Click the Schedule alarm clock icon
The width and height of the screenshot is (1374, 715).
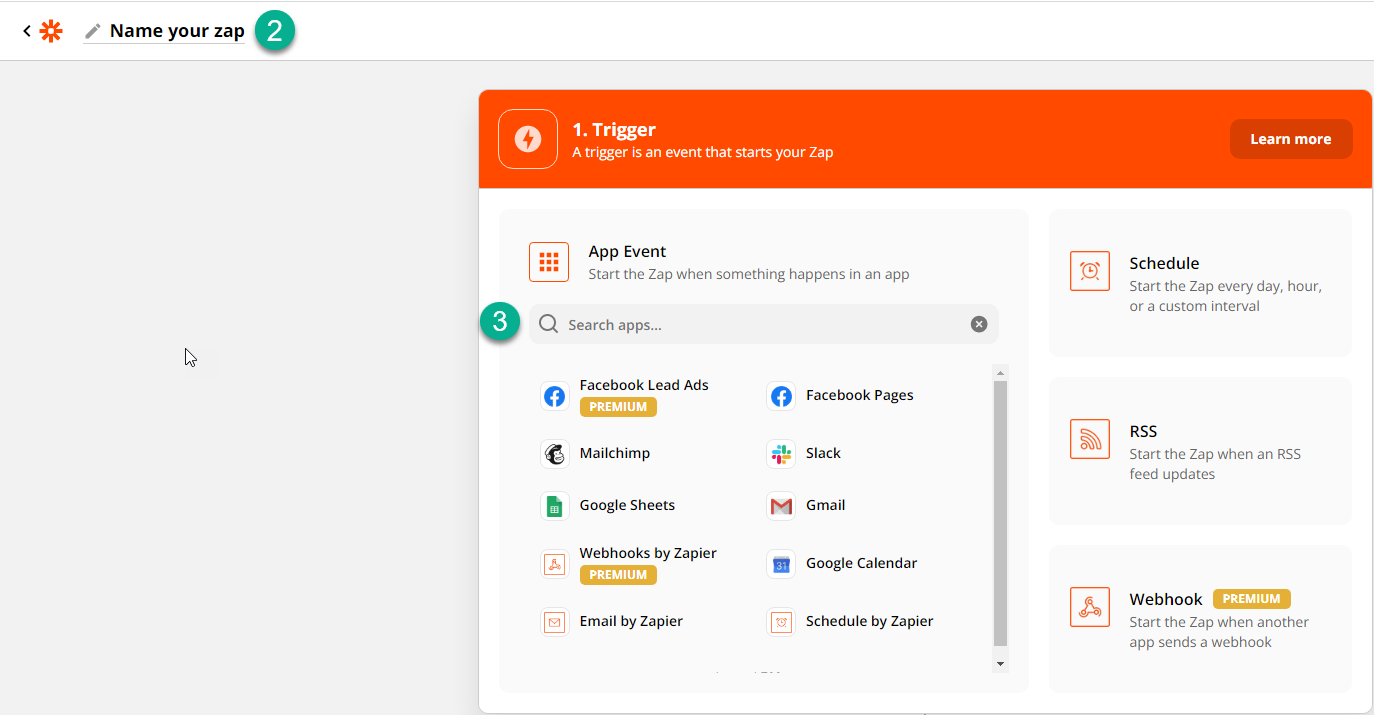[x=1090, y=271]
